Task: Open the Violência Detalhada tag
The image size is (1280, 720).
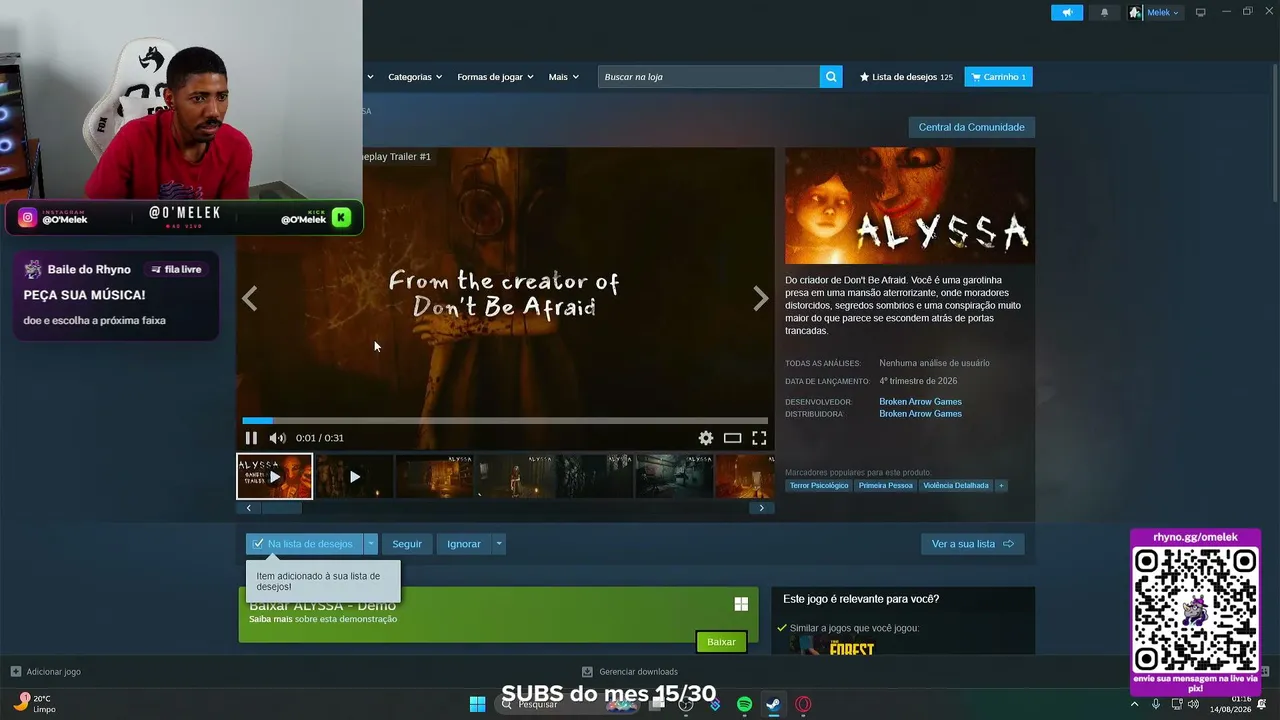Action: [956, 486]
